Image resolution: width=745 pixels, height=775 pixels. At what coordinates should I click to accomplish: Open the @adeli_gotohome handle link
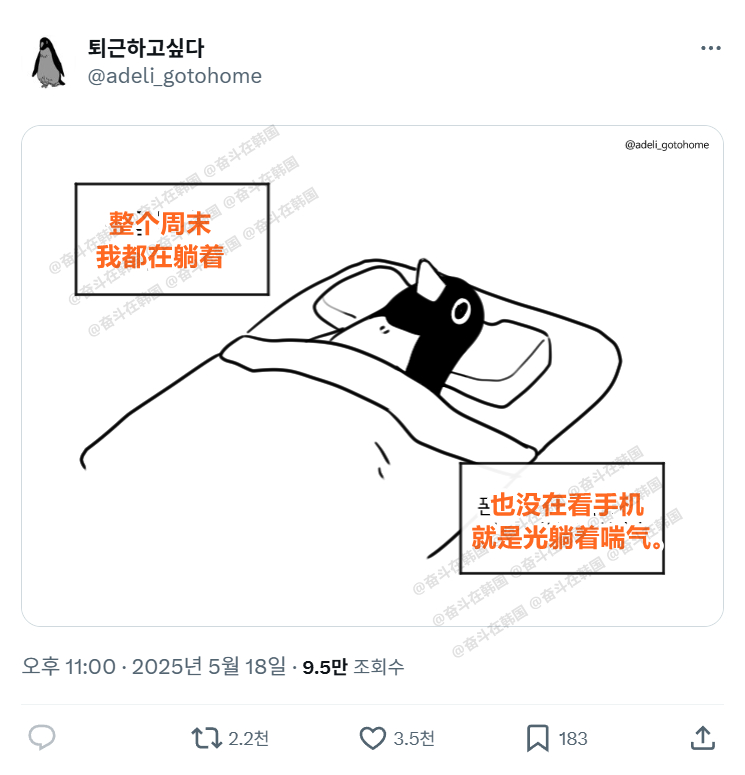pos(175,76)
